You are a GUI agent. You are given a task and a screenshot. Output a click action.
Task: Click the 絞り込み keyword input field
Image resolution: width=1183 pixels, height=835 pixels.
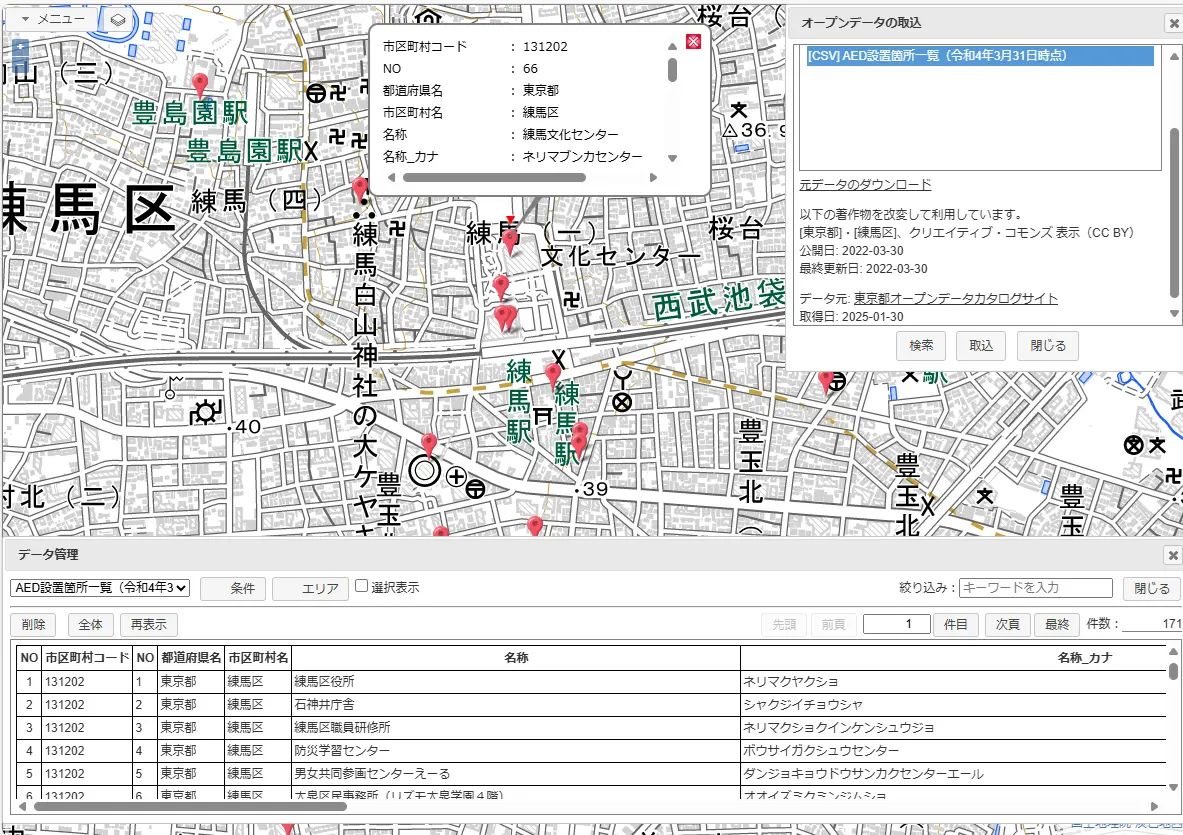[1036, 588]
